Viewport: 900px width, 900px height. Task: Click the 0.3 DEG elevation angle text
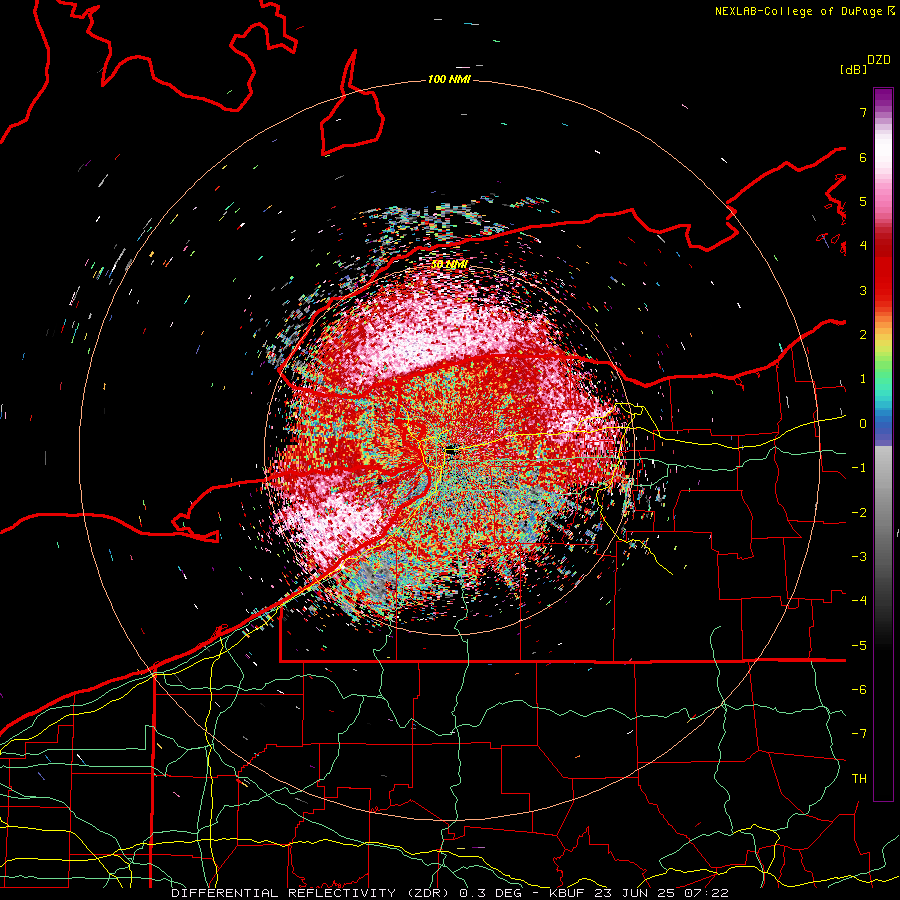pos(491,893)
